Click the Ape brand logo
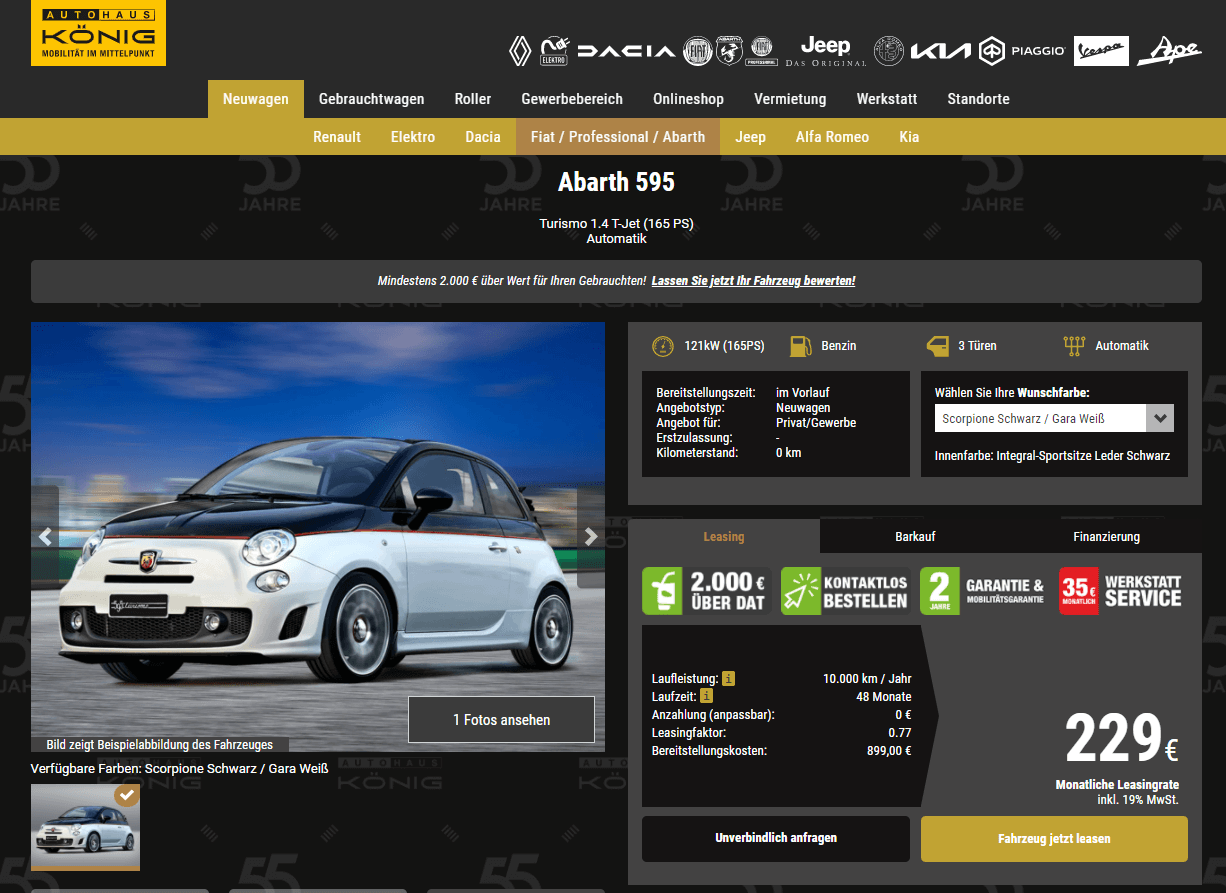 1169,50
